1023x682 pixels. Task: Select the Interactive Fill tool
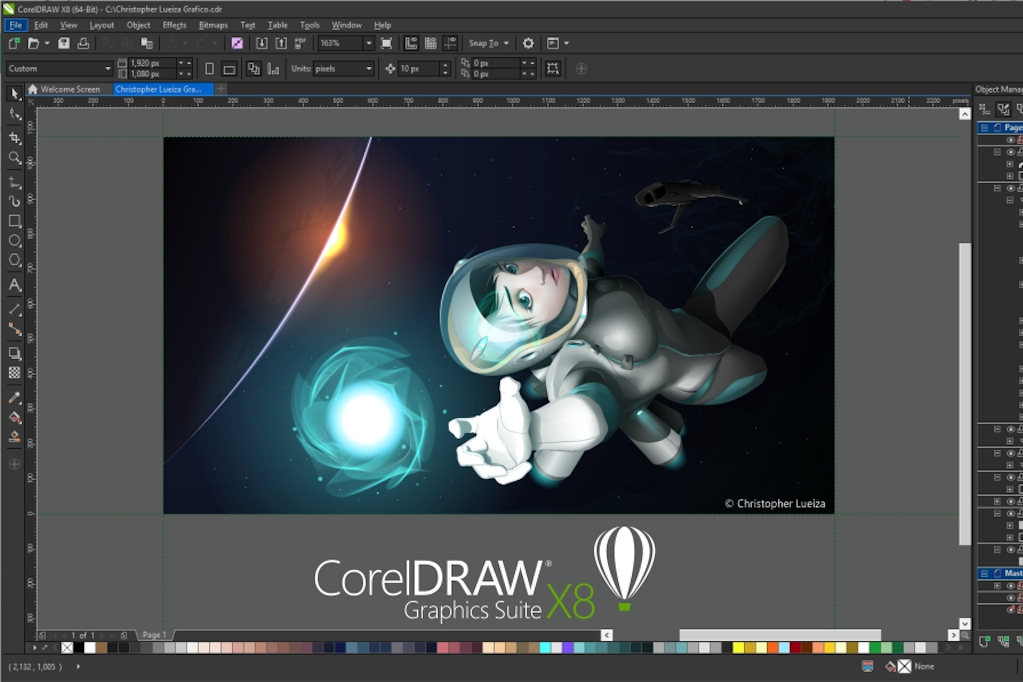[x=14, y=418]
